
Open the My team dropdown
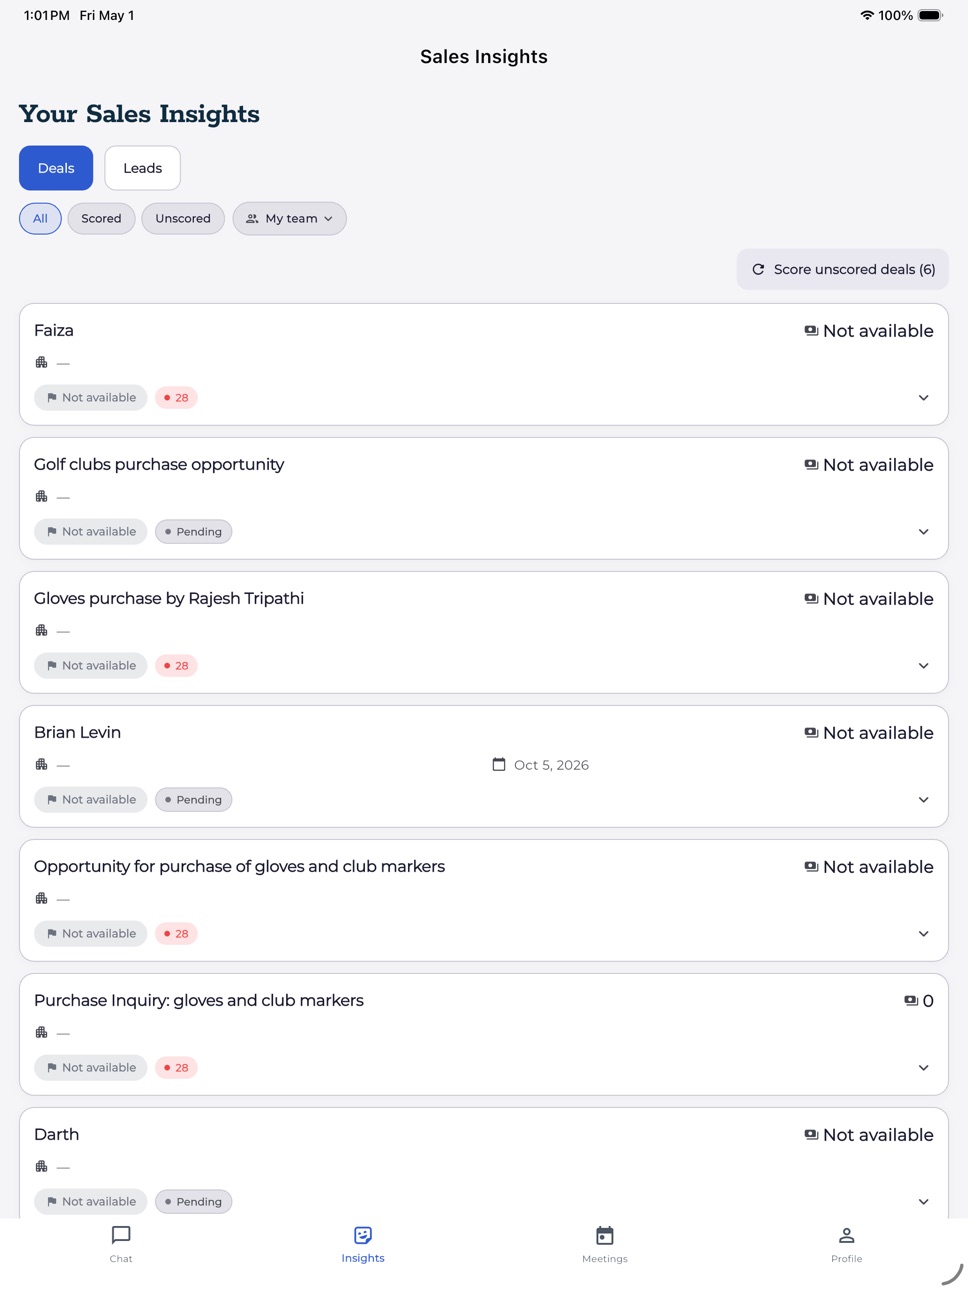[290, 218]
